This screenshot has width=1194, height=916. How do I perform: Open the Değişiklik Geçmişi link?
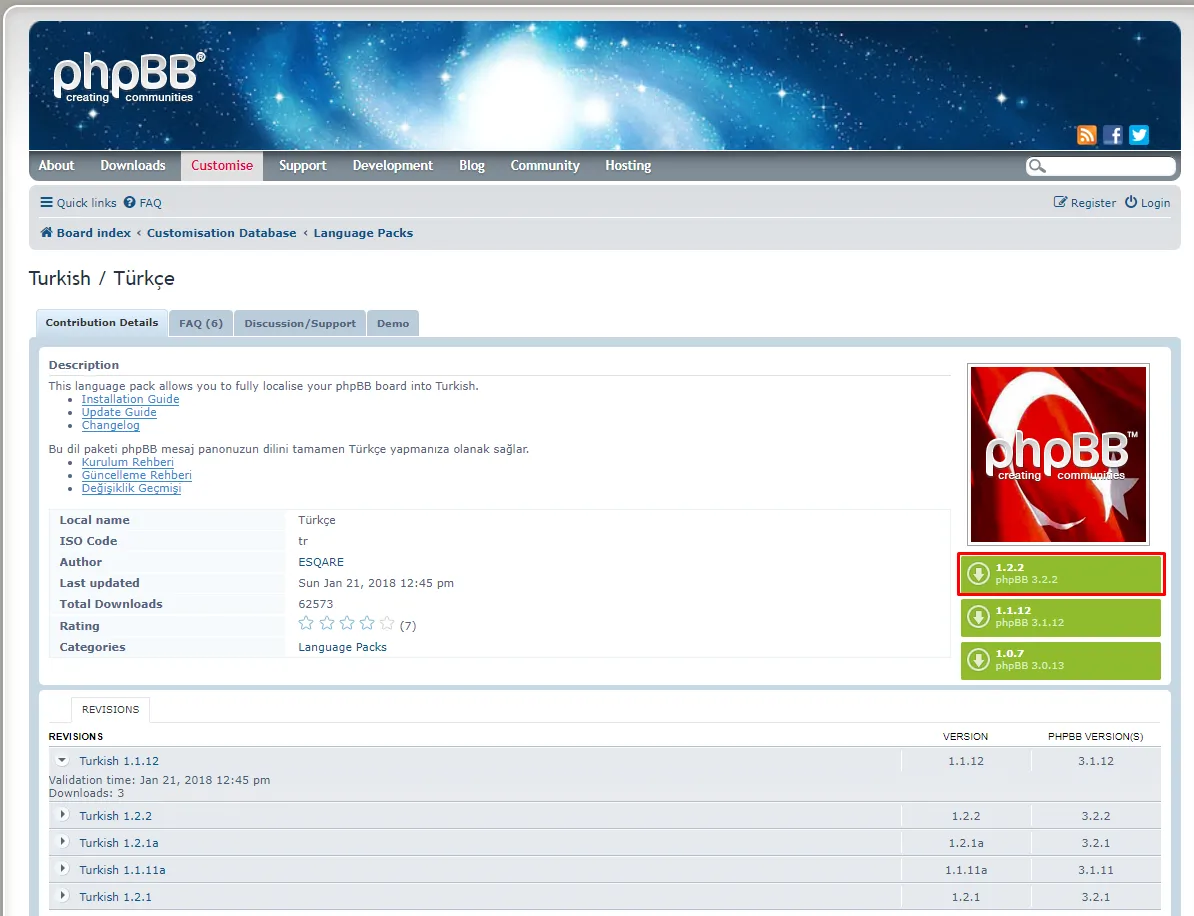coord(131,488)
